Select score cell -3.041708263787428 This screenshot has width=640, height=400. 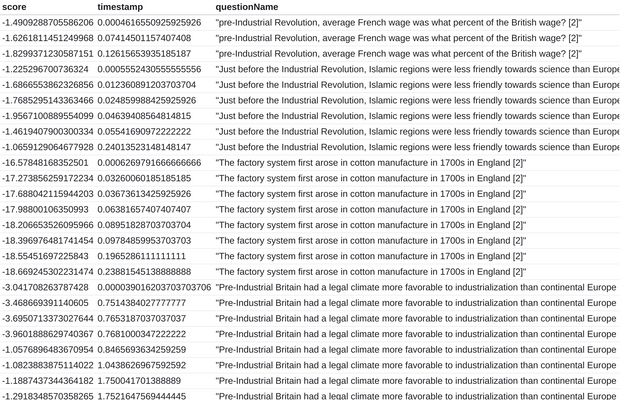coord(45,288)
